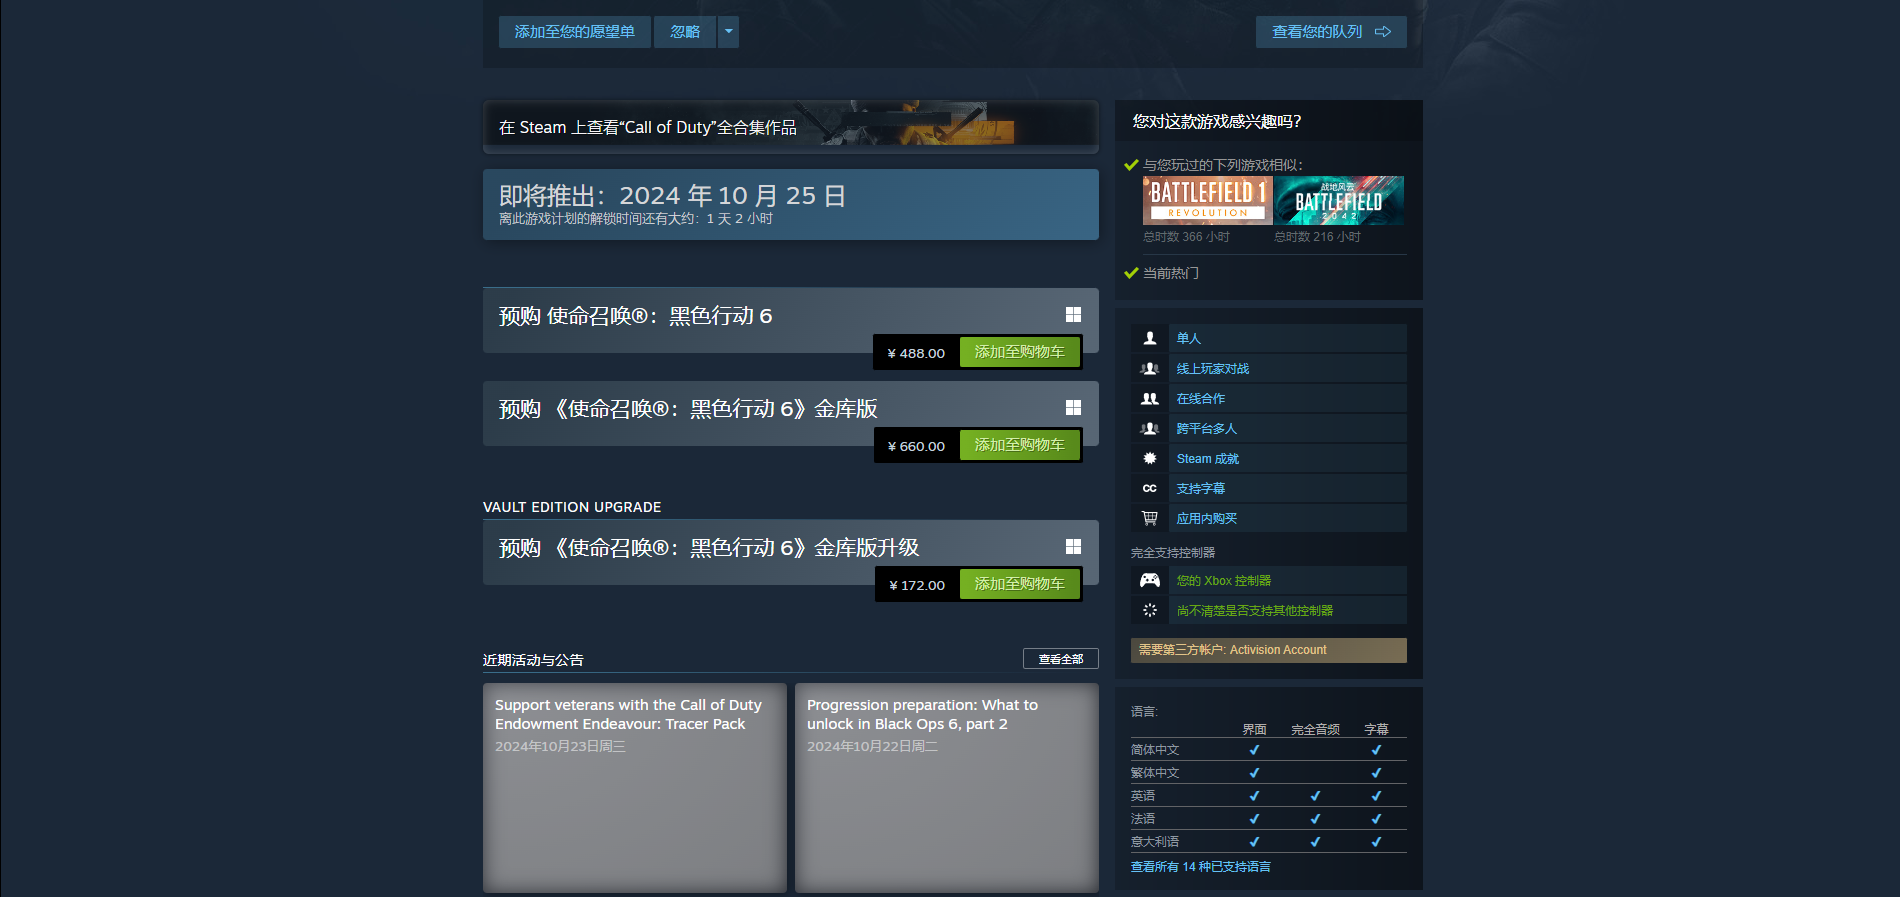
Task: Click the Activision Account third-party notice
Action: 1269,650
